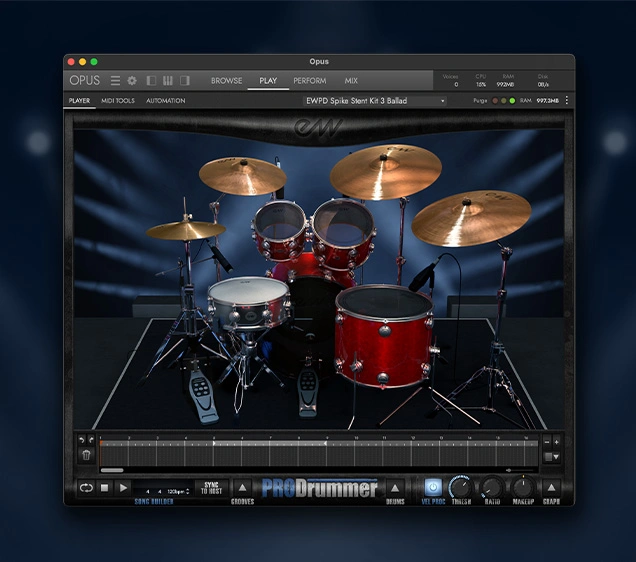
Task: Click the trash can delete icon
Action: point(86,455)
